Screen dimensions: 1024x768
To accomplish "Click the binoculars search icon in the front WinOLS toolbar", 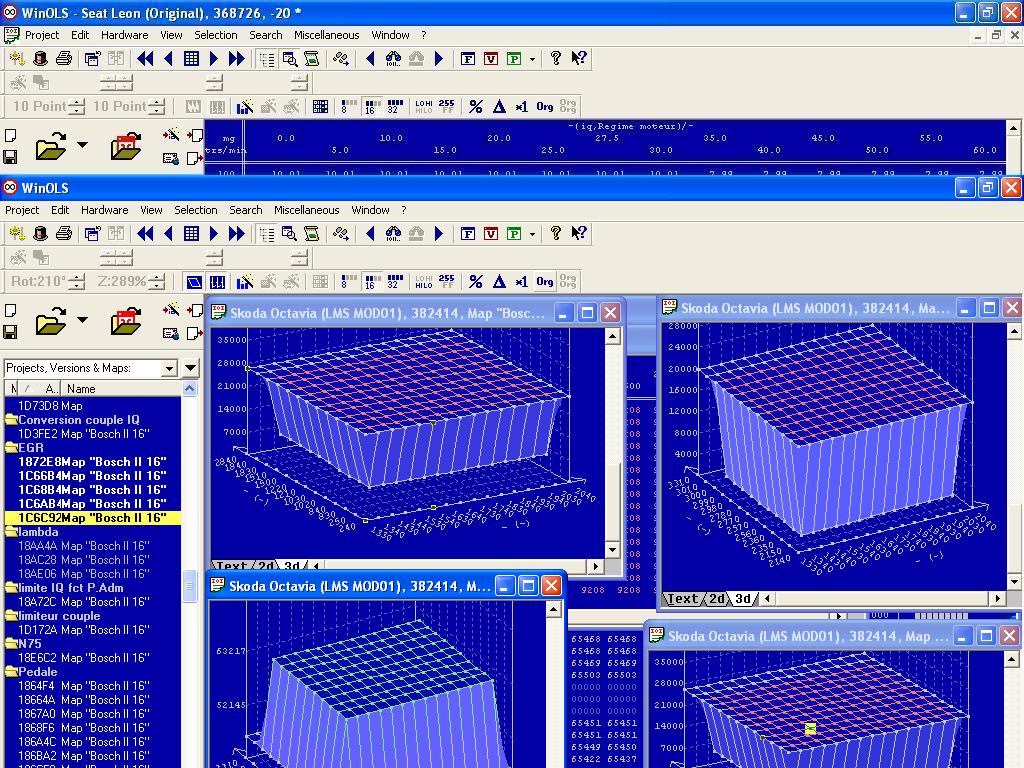I will point(393,233).
